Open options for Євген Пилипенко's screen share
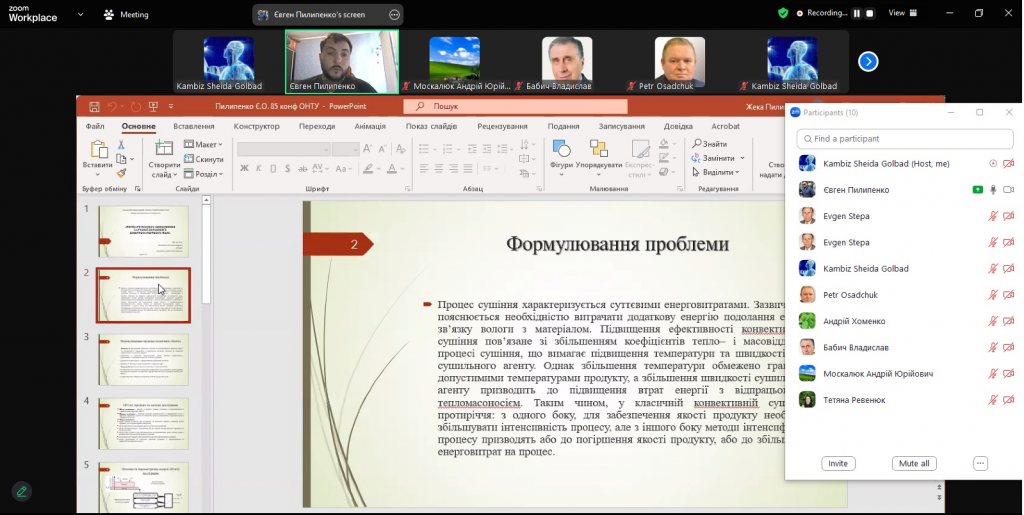Image resolution: width=1024 pixels, height=515 pixels. (x=394, y=14)
